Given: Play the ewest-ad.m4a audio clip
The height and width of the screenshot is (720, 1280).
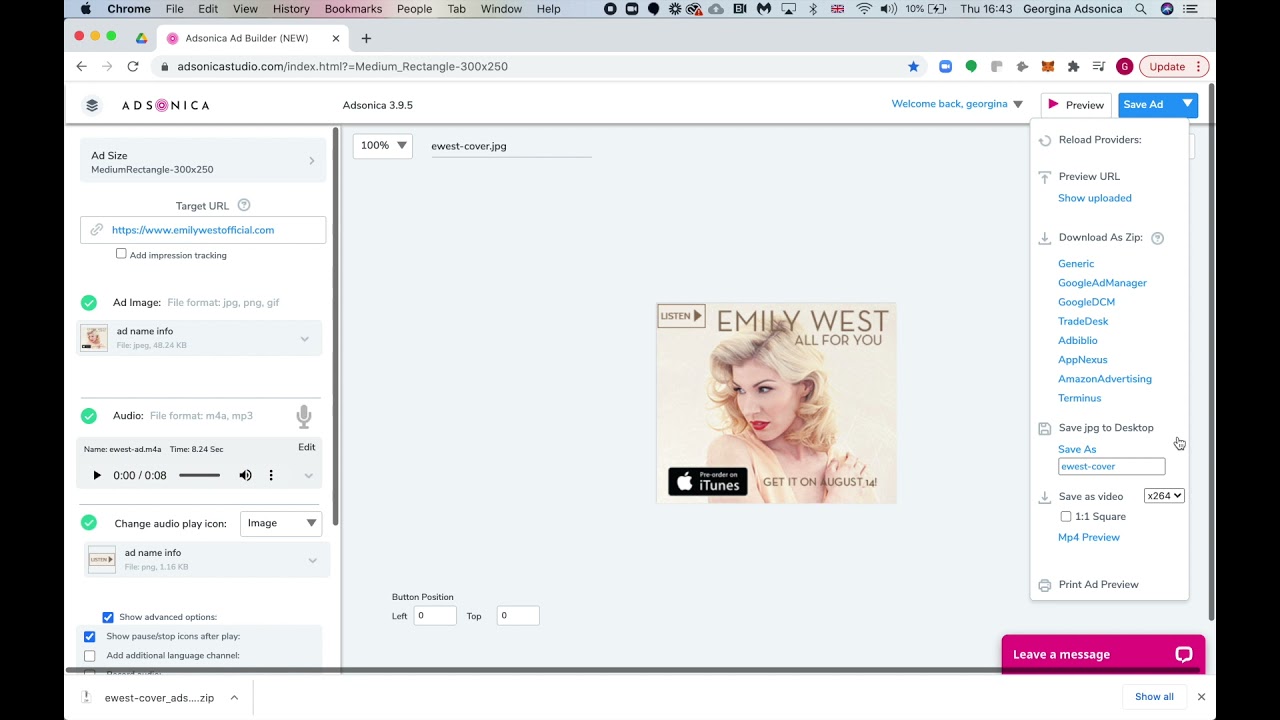Looking at the screenshot, I should coord(97,475).
